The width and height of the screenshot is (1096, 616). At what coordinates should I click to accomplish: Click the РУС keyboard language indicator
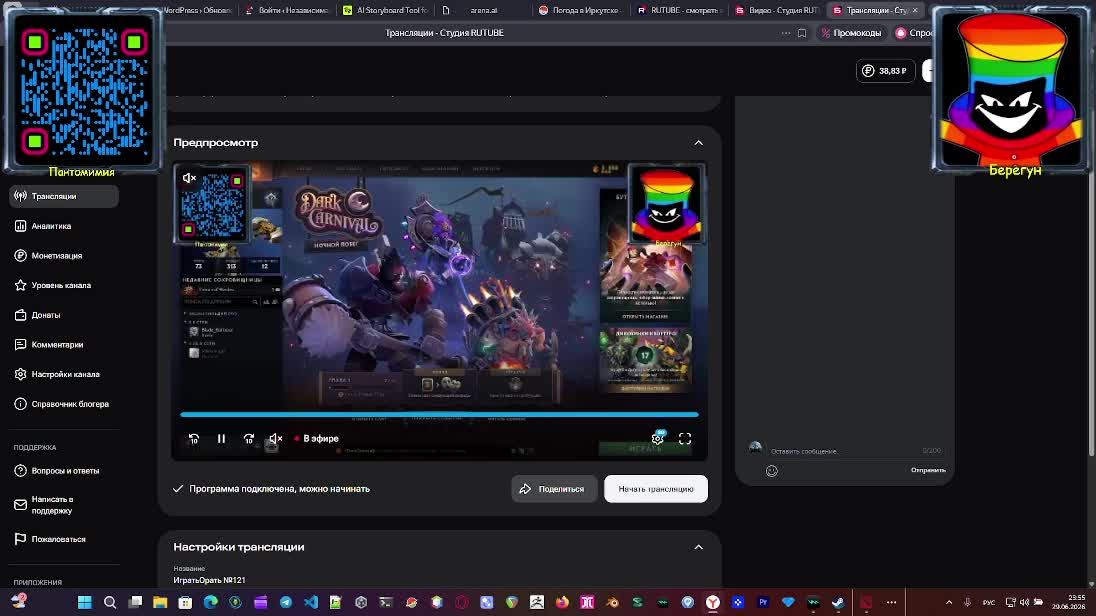(x=988, y=602)
